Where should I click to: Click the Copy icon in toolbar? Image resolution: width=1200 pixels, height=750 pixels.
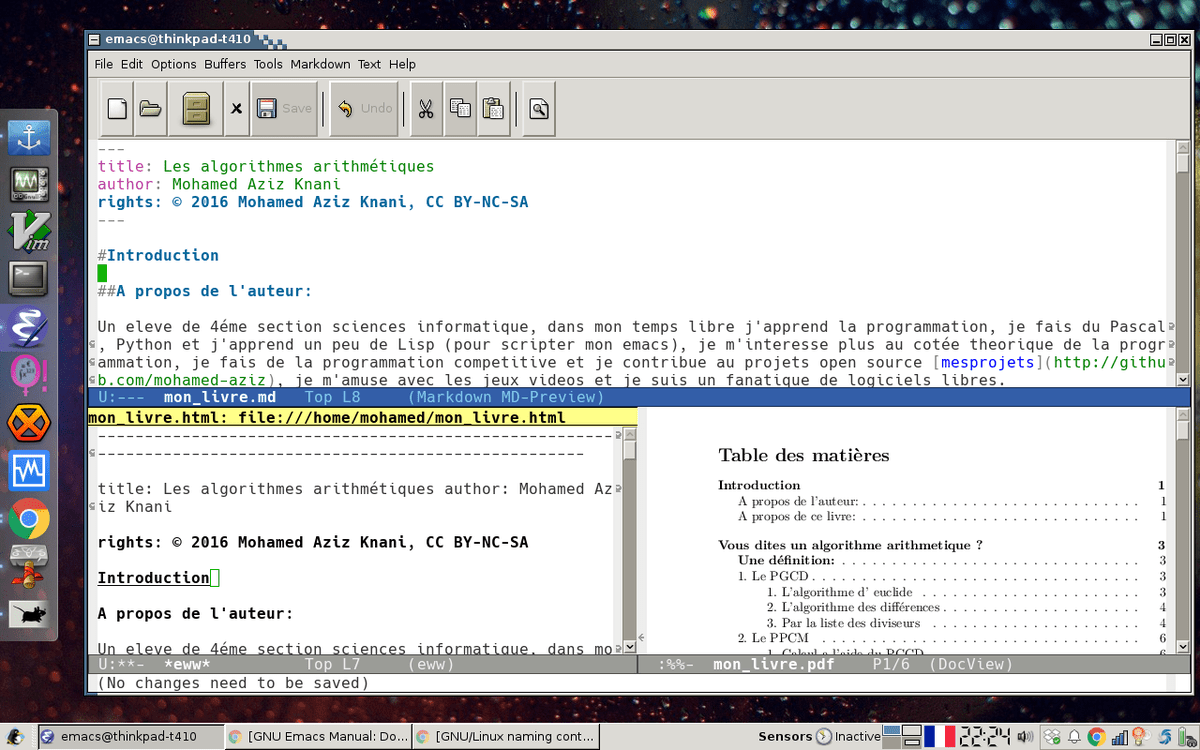pos(460,108)
